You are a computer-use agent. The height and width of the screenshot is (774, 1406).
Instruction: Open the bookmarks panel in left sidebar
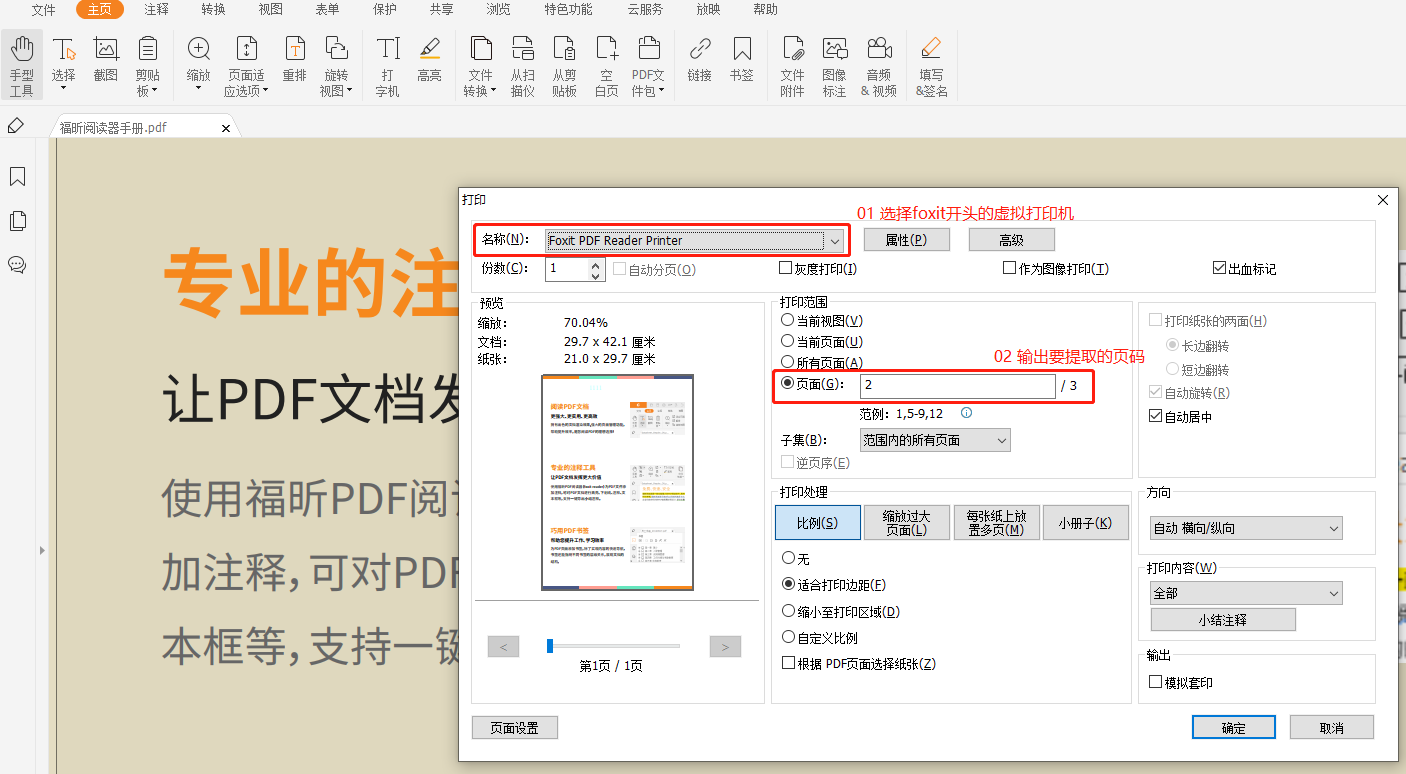[16, 176]
